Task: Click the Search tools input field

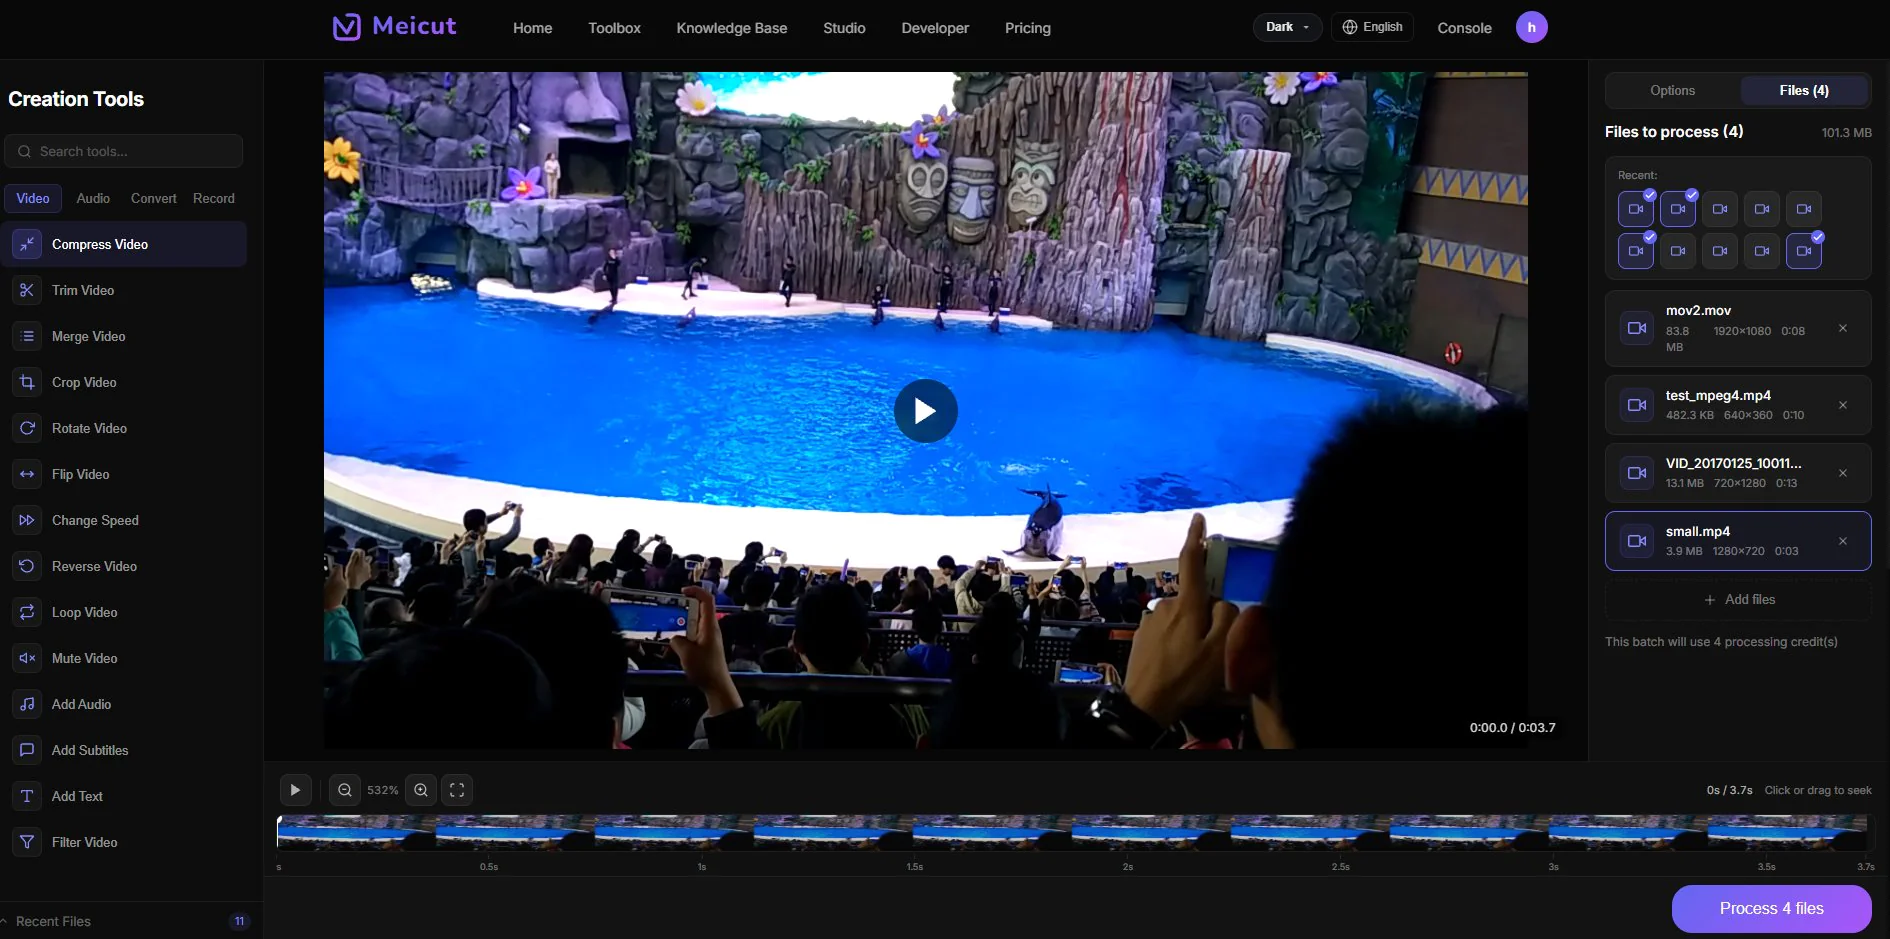Action: click(124, 151)
